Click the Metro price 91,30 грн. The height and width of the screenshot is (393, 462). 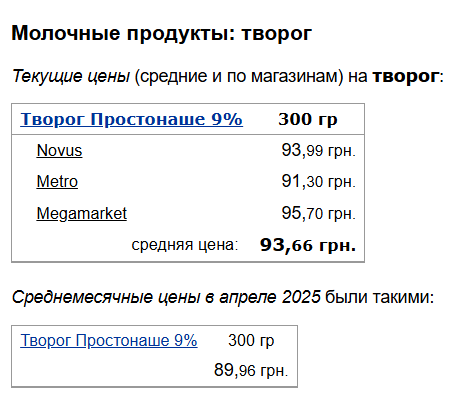(x=318, y=182)
